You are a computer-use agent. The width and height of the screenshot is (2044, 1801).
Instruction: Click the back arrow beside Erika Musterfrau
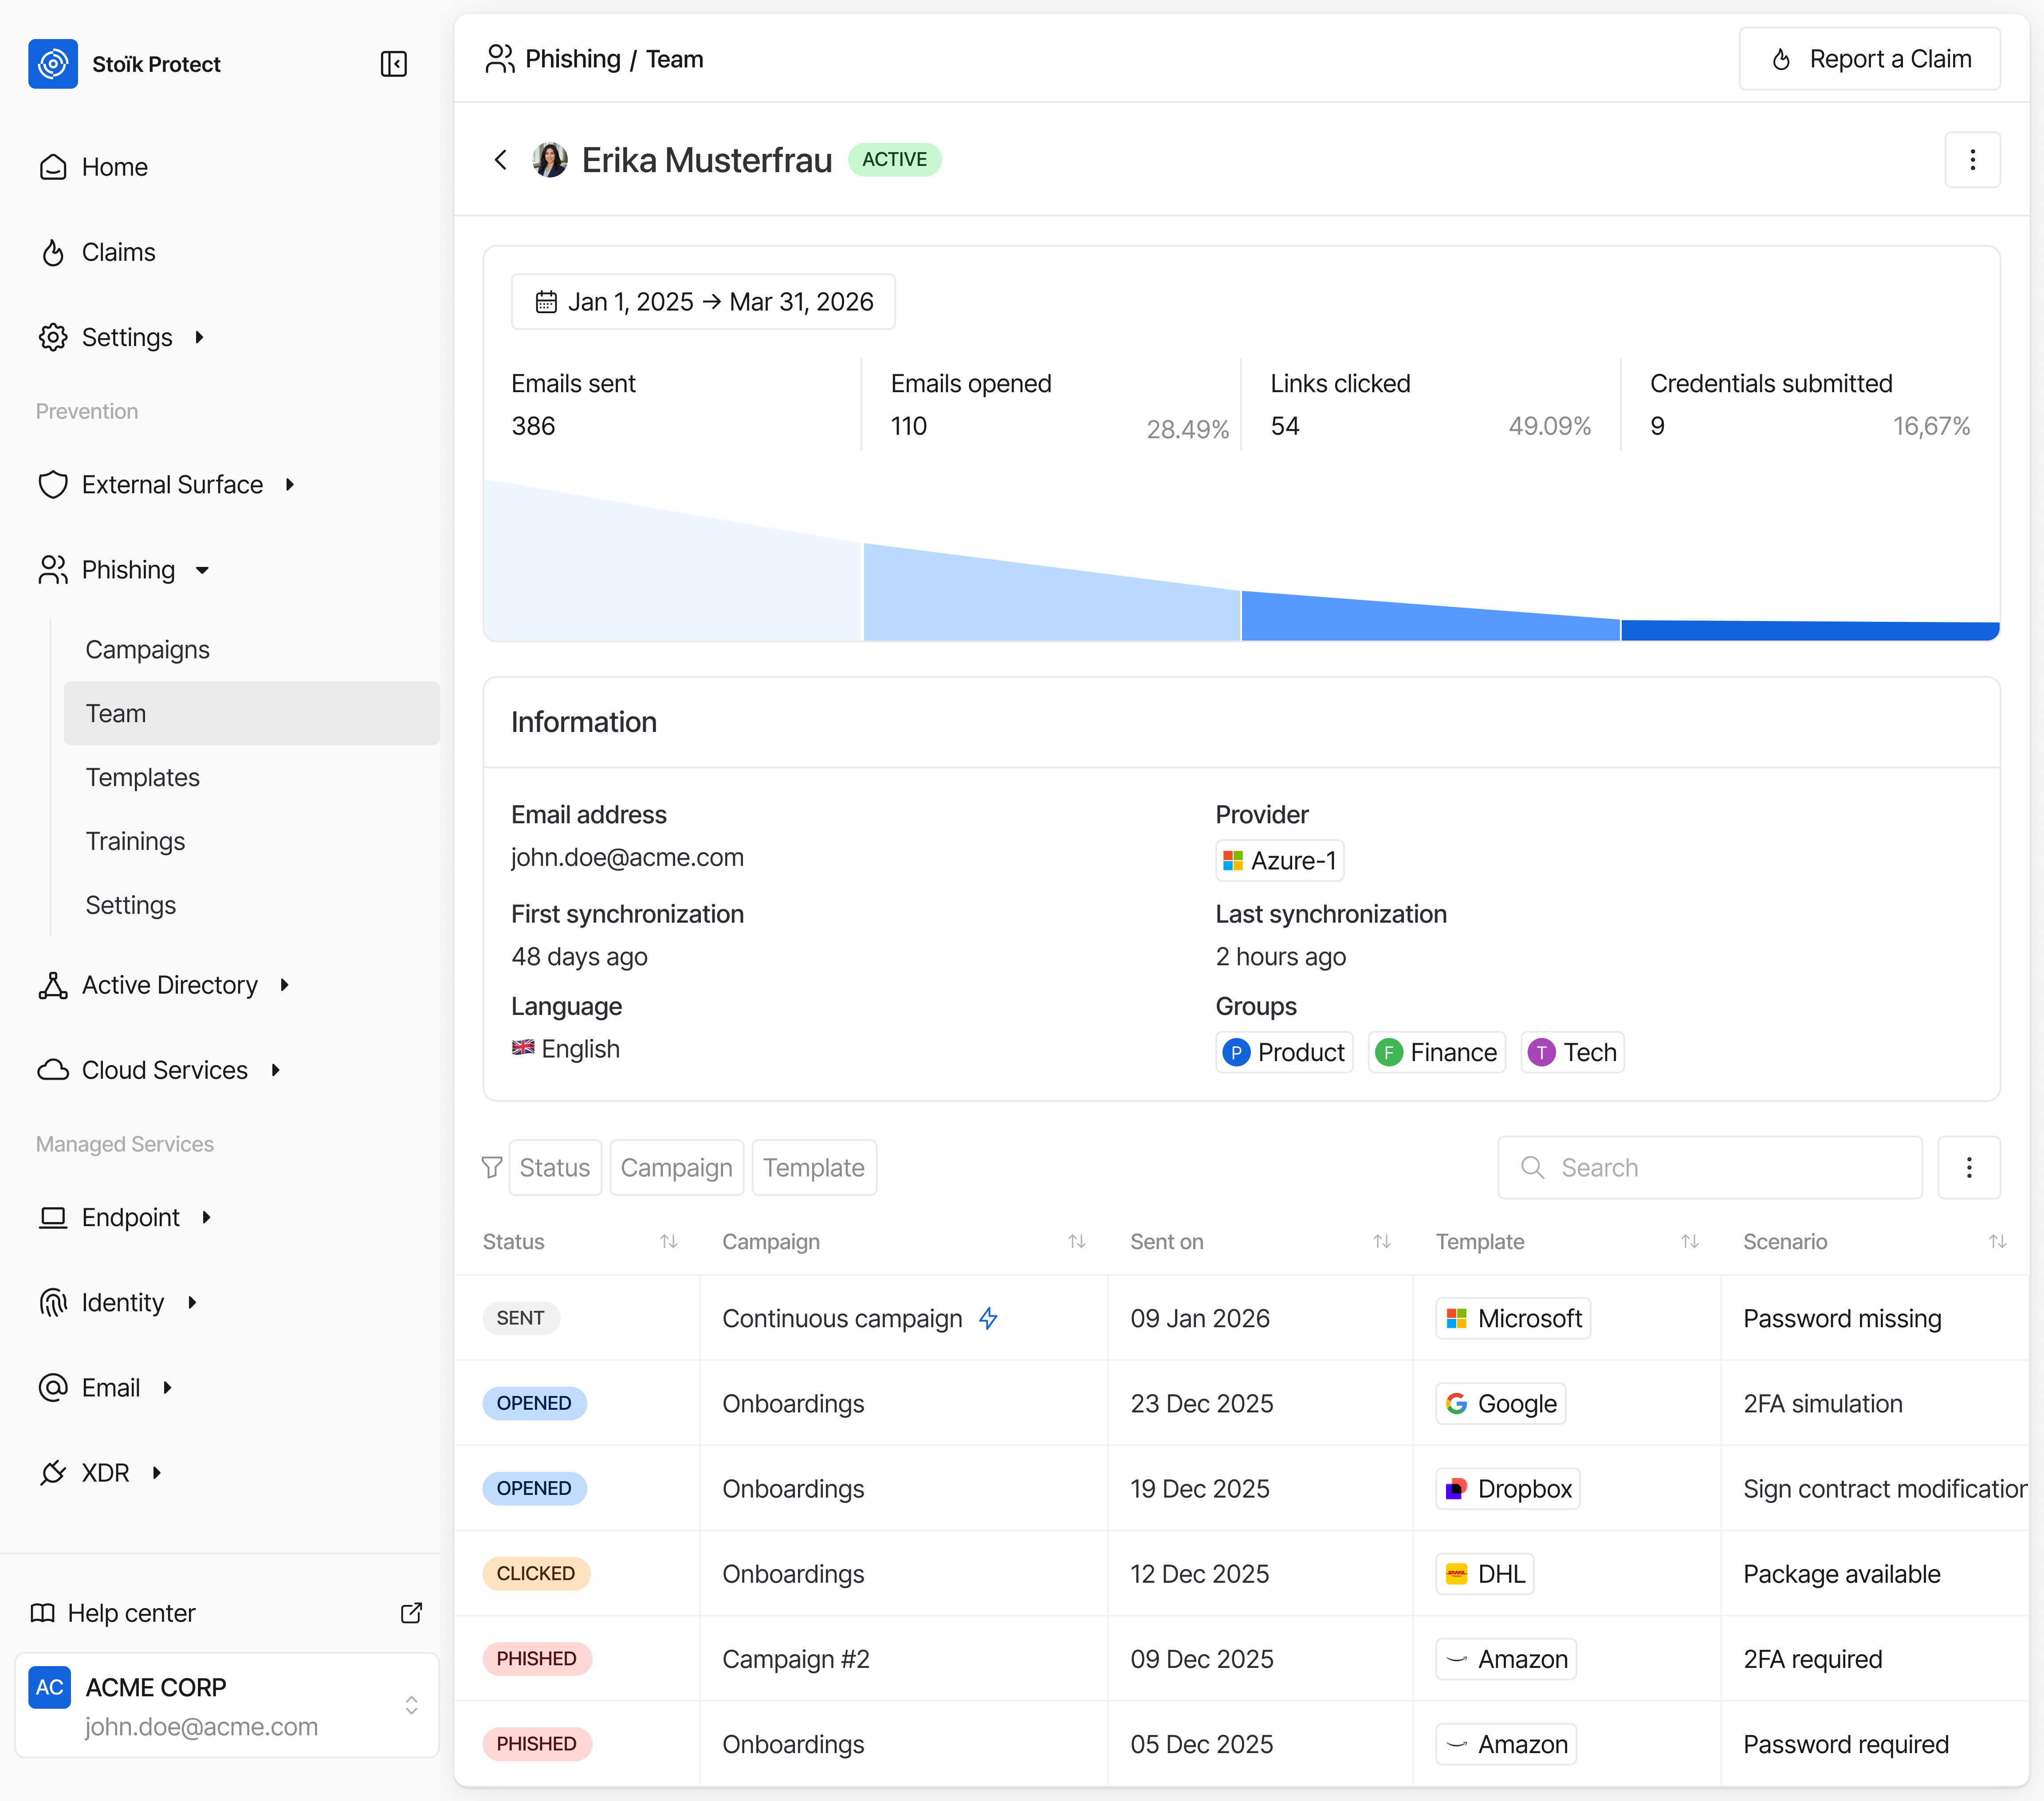pyautogui.click(x=501, y=160)
